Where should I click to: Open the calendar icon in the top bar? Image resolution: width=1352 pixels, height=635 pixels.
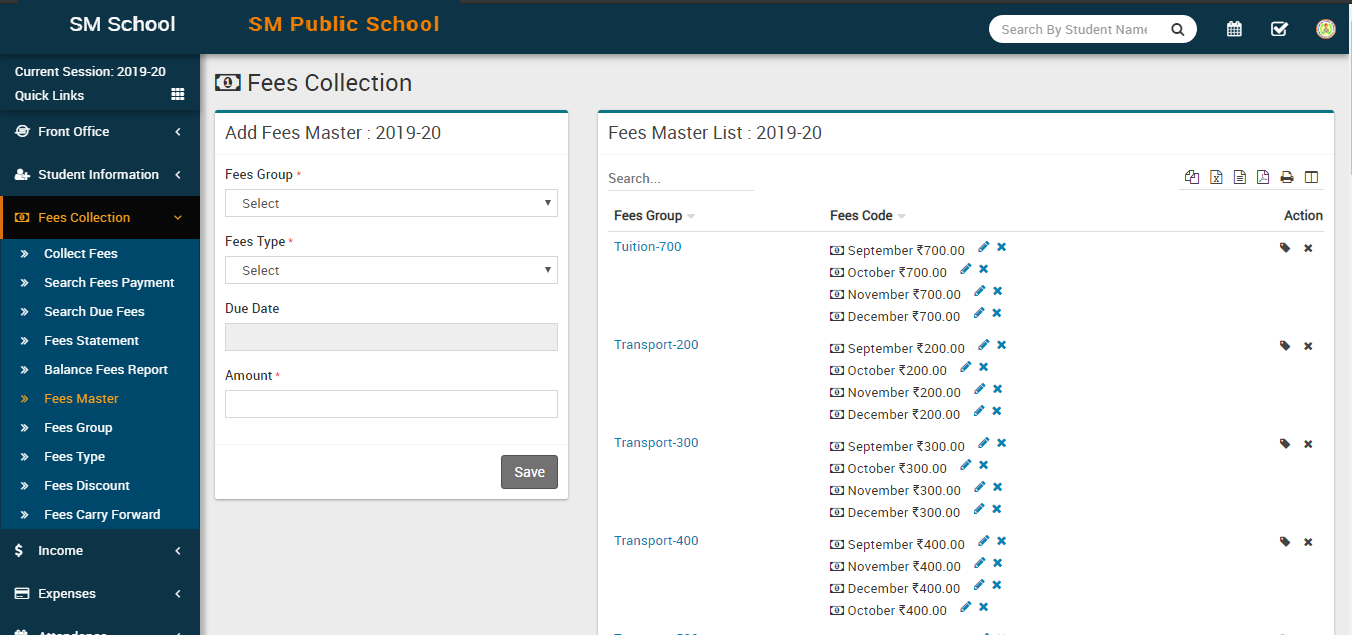[1234, 29]
